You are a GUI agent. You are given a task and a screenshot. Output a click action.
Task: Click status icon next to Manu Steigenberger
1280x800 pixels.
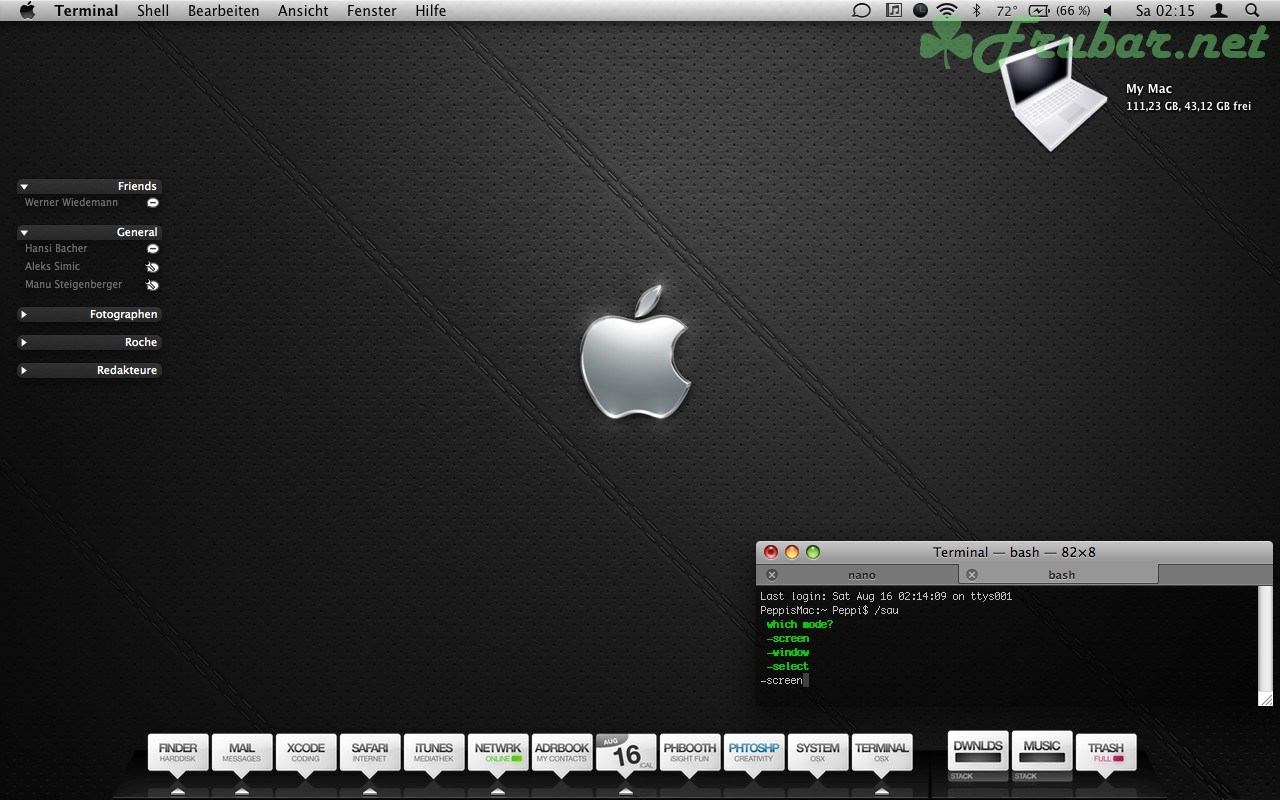click(x=152, y=285)
